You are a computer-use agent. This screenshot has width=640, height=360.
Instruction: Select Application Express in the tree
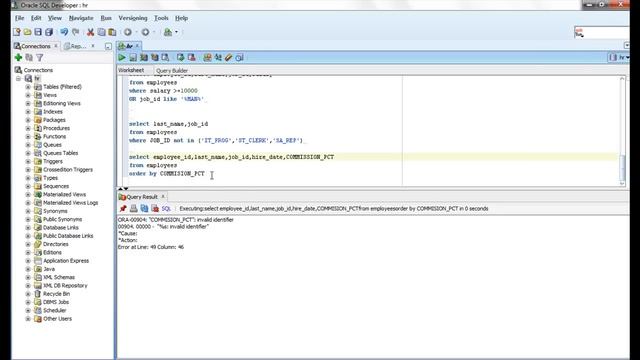tap(66, 261)
